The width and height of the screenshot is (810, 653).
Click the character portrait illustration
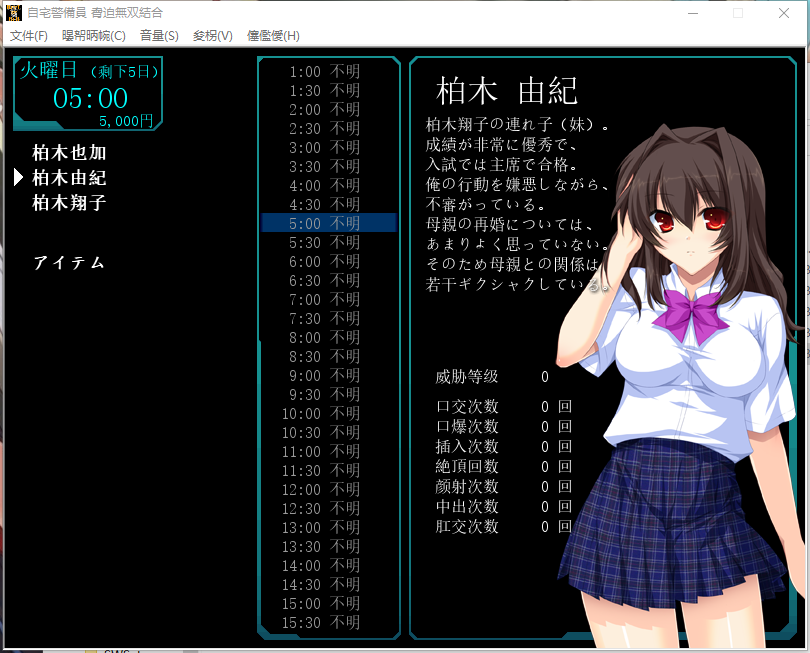coord(682,387)
